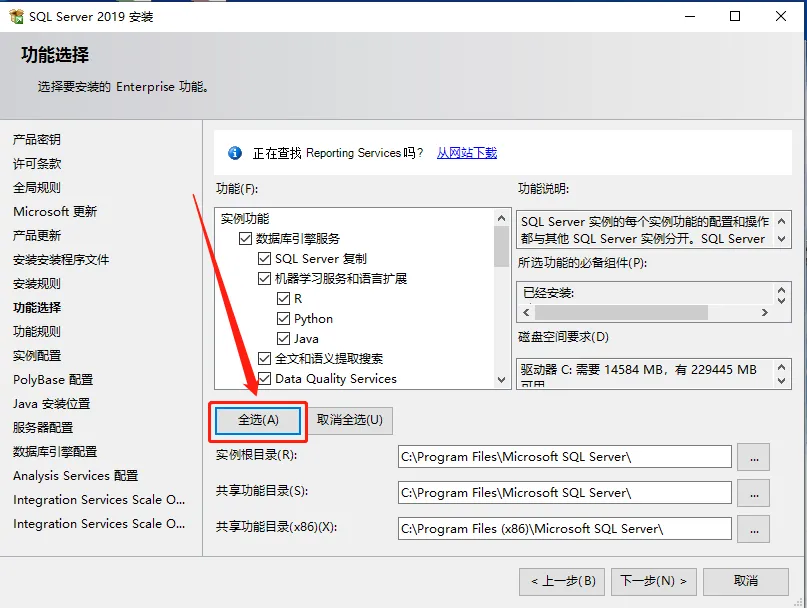
Task: Click 已经安装 box scroll down arrow
Action: [781, 300]
